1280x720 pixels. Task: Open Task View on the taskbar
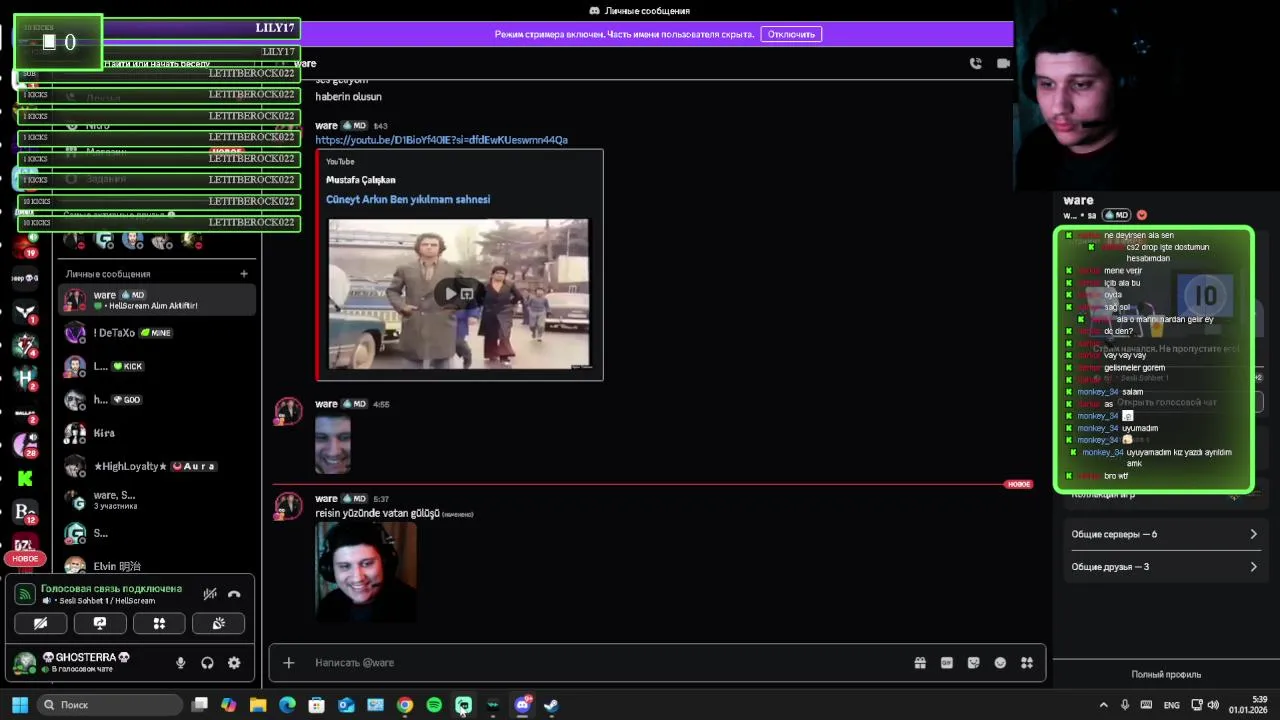click(x=200, y=705)
